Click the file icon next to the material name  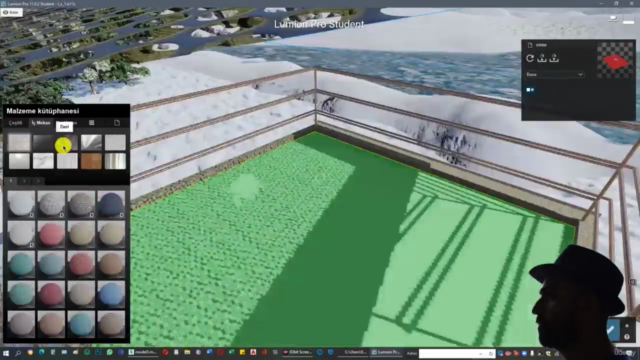(530, 45)
